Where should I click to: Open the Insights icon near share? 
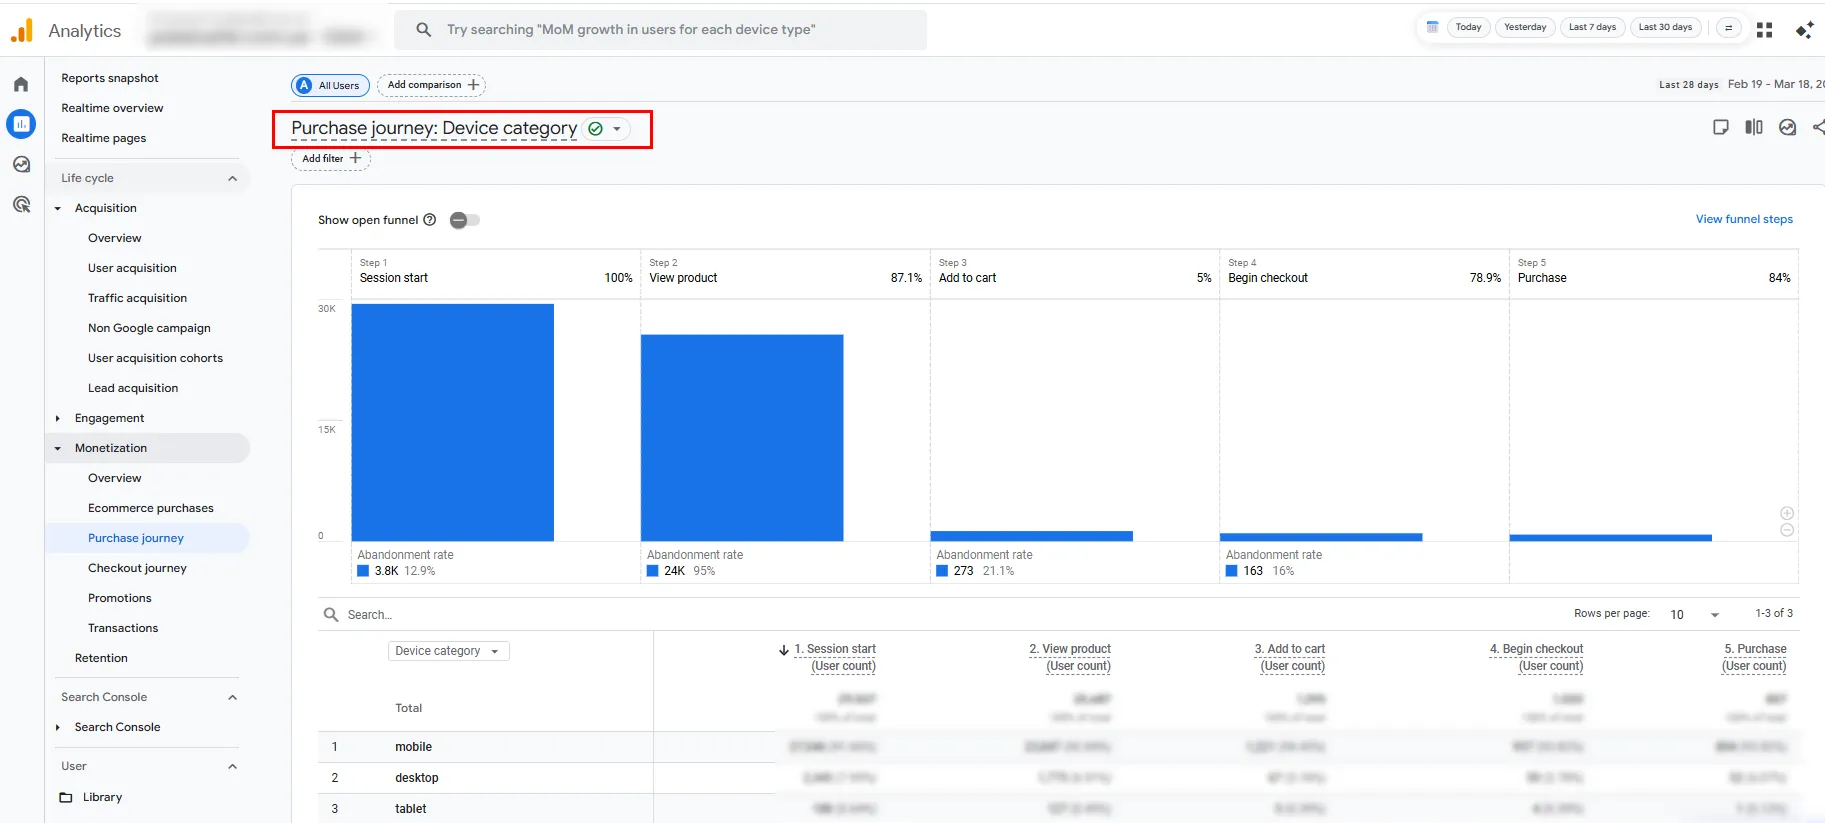click(1788, 127)
